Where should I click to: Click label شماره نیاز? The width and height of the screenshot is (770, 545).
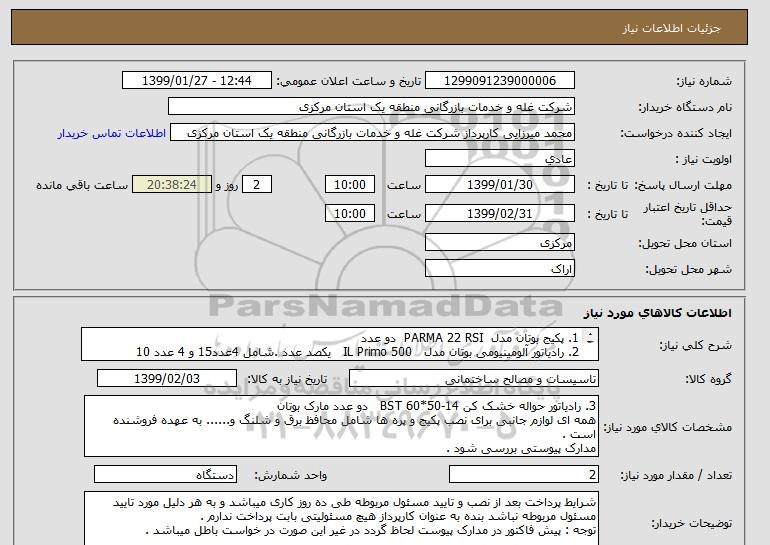704,81
